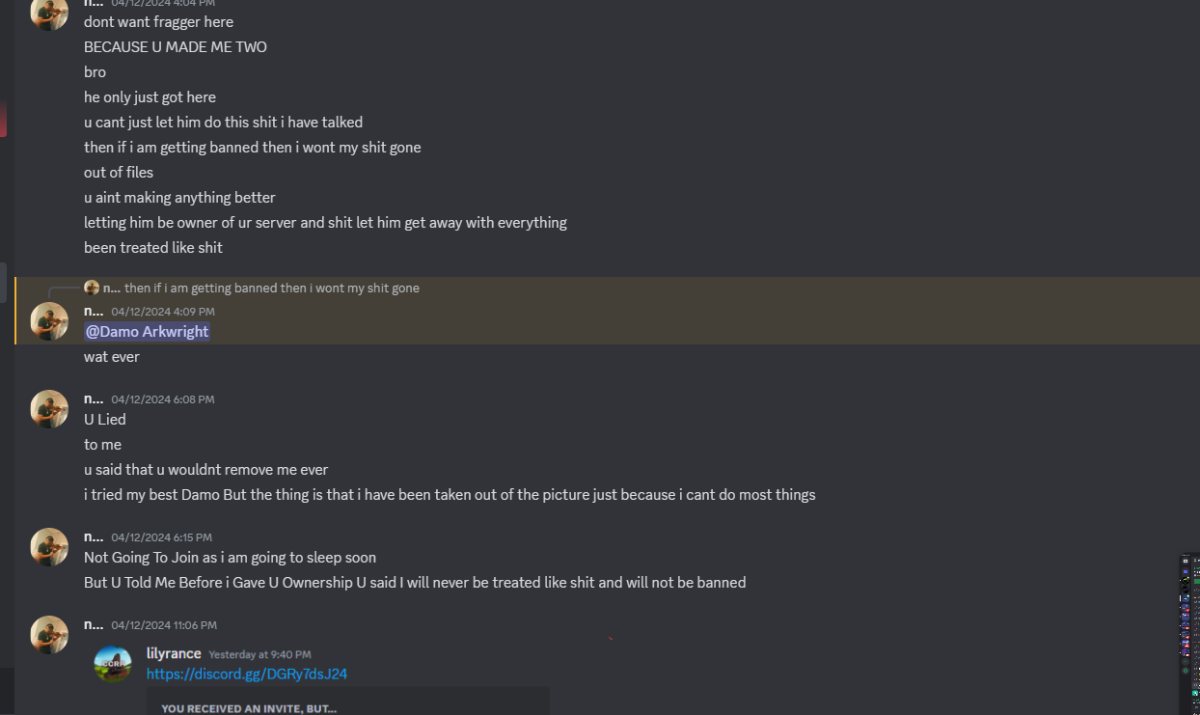Jump to the replied message preview text
The height and width of the screenshot is (715, 1200).
tap(271, 288)
